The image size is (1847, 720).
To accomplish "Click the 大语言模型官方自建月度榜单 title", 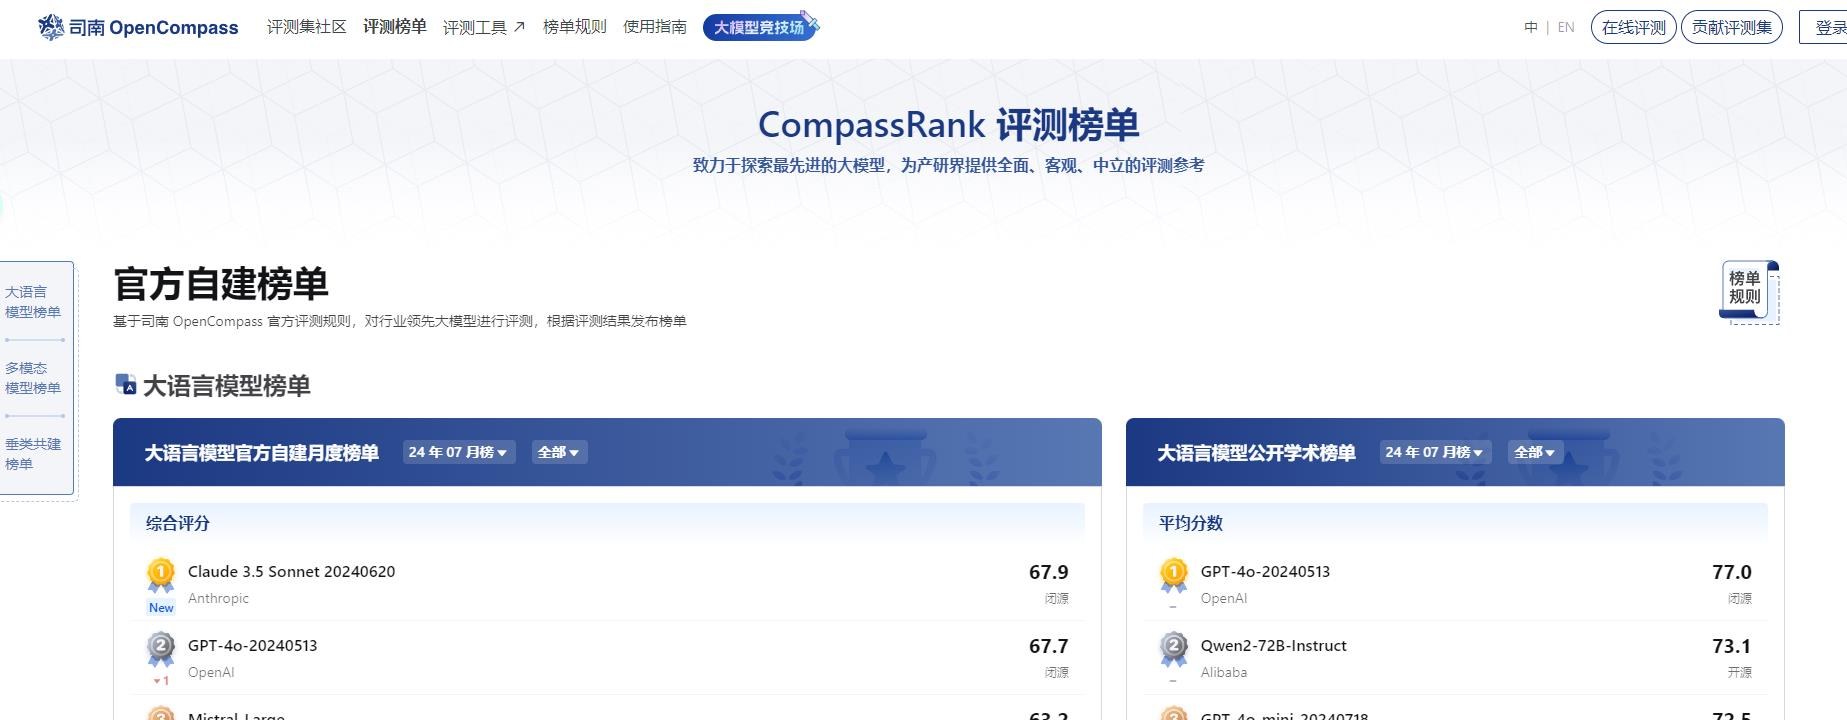I will [261, 453].
